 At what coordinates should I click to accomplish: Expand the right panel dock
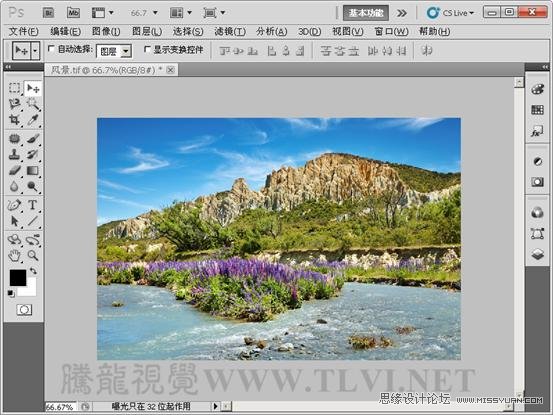click(545, 67)
